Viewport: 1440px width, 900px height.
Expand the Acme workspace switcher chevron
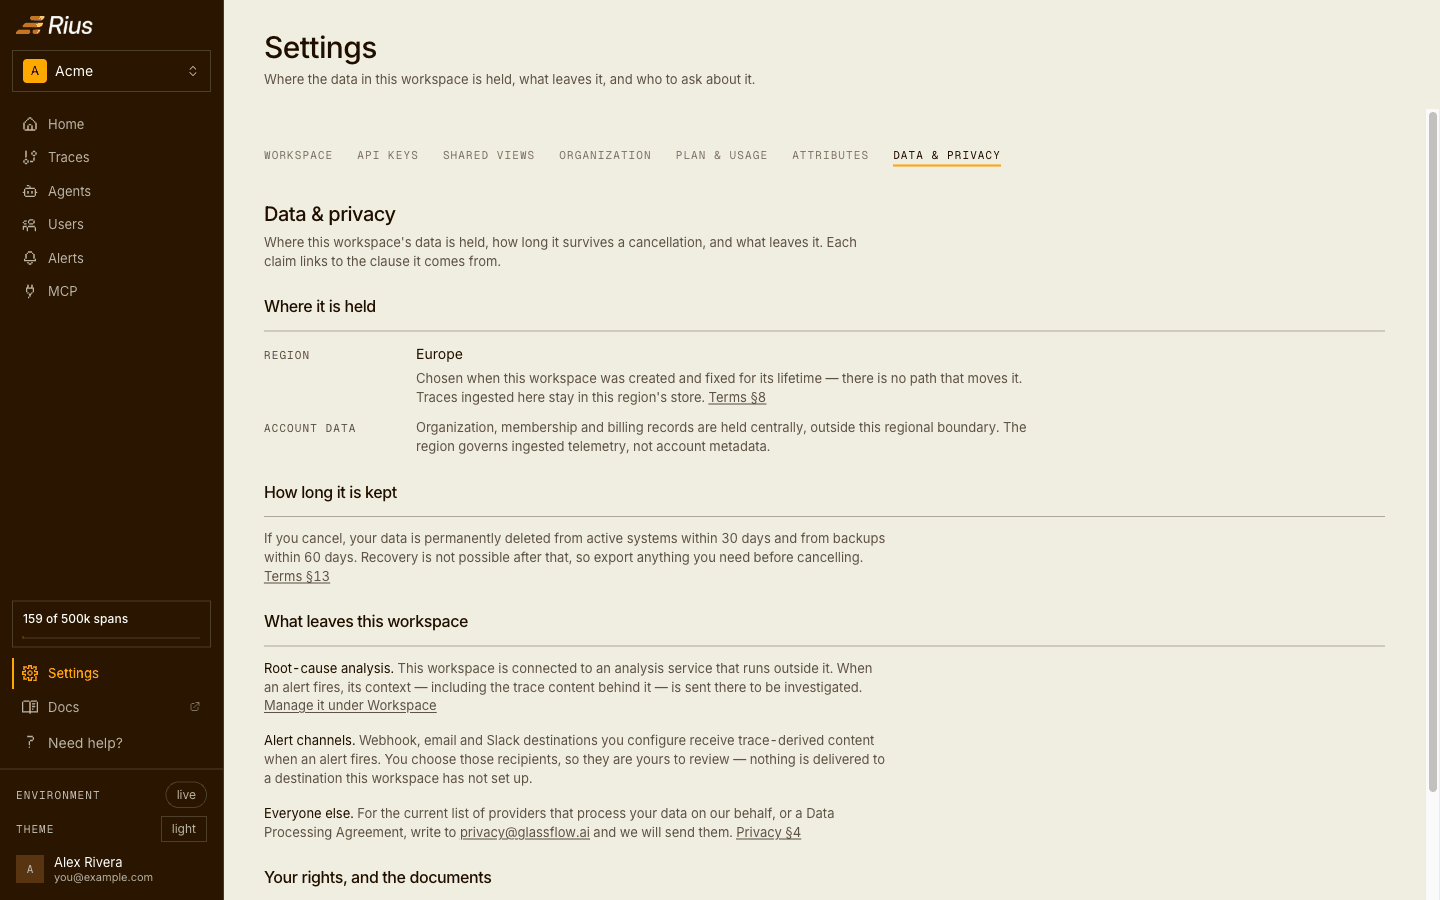pos(193,71)
